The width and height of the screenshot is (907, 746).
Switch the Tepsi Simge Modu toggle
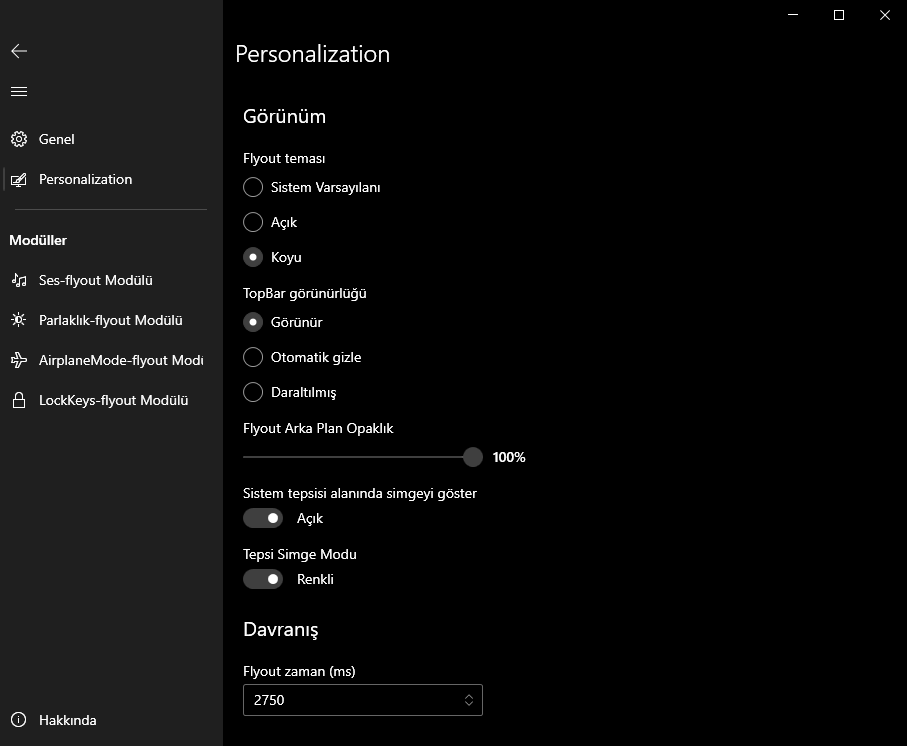point(263,579)
